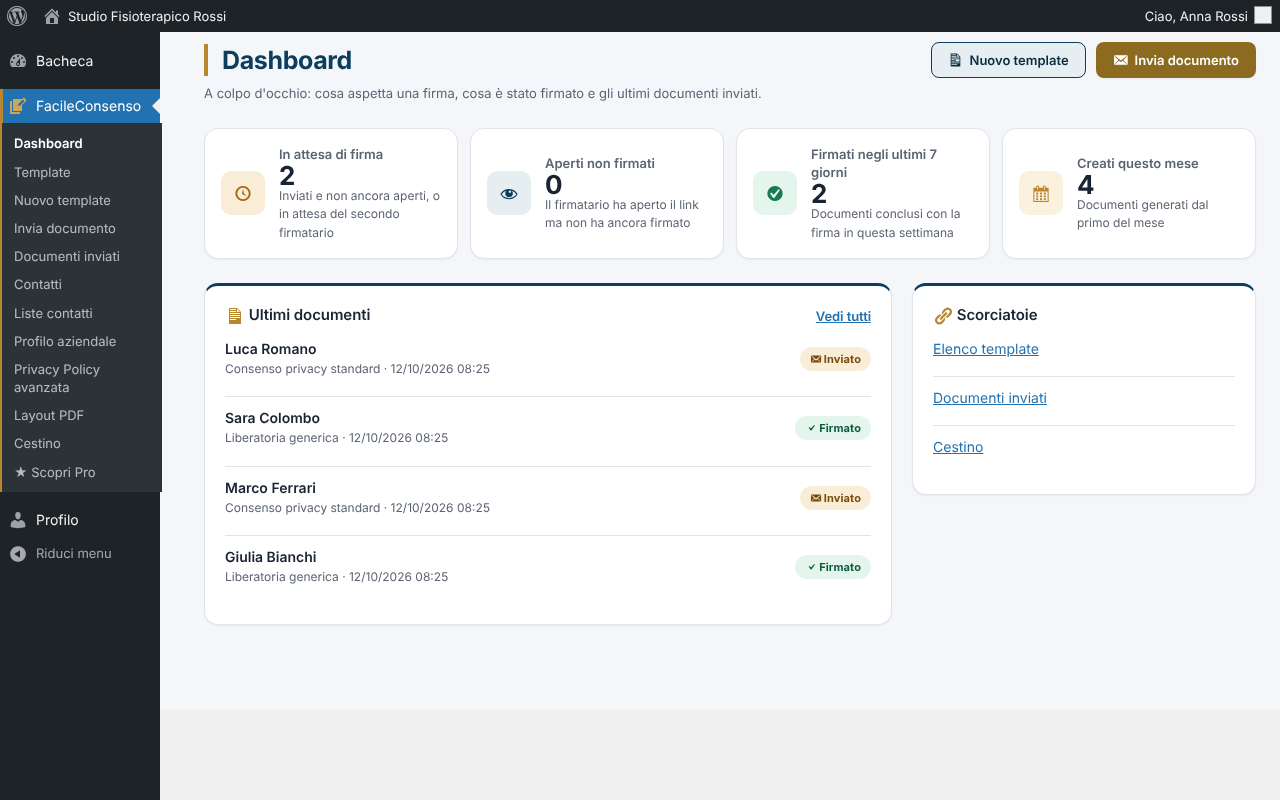Click the home icon beside Studio Fisioterapico Rossi

(x=52, y=16)
